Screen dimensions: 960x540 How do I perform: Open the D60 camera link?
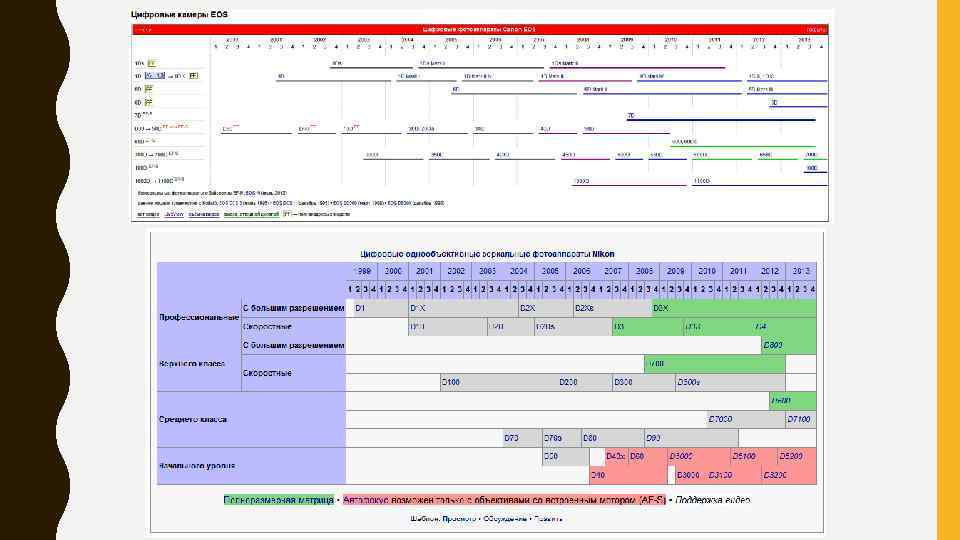(x=637, y=456)
